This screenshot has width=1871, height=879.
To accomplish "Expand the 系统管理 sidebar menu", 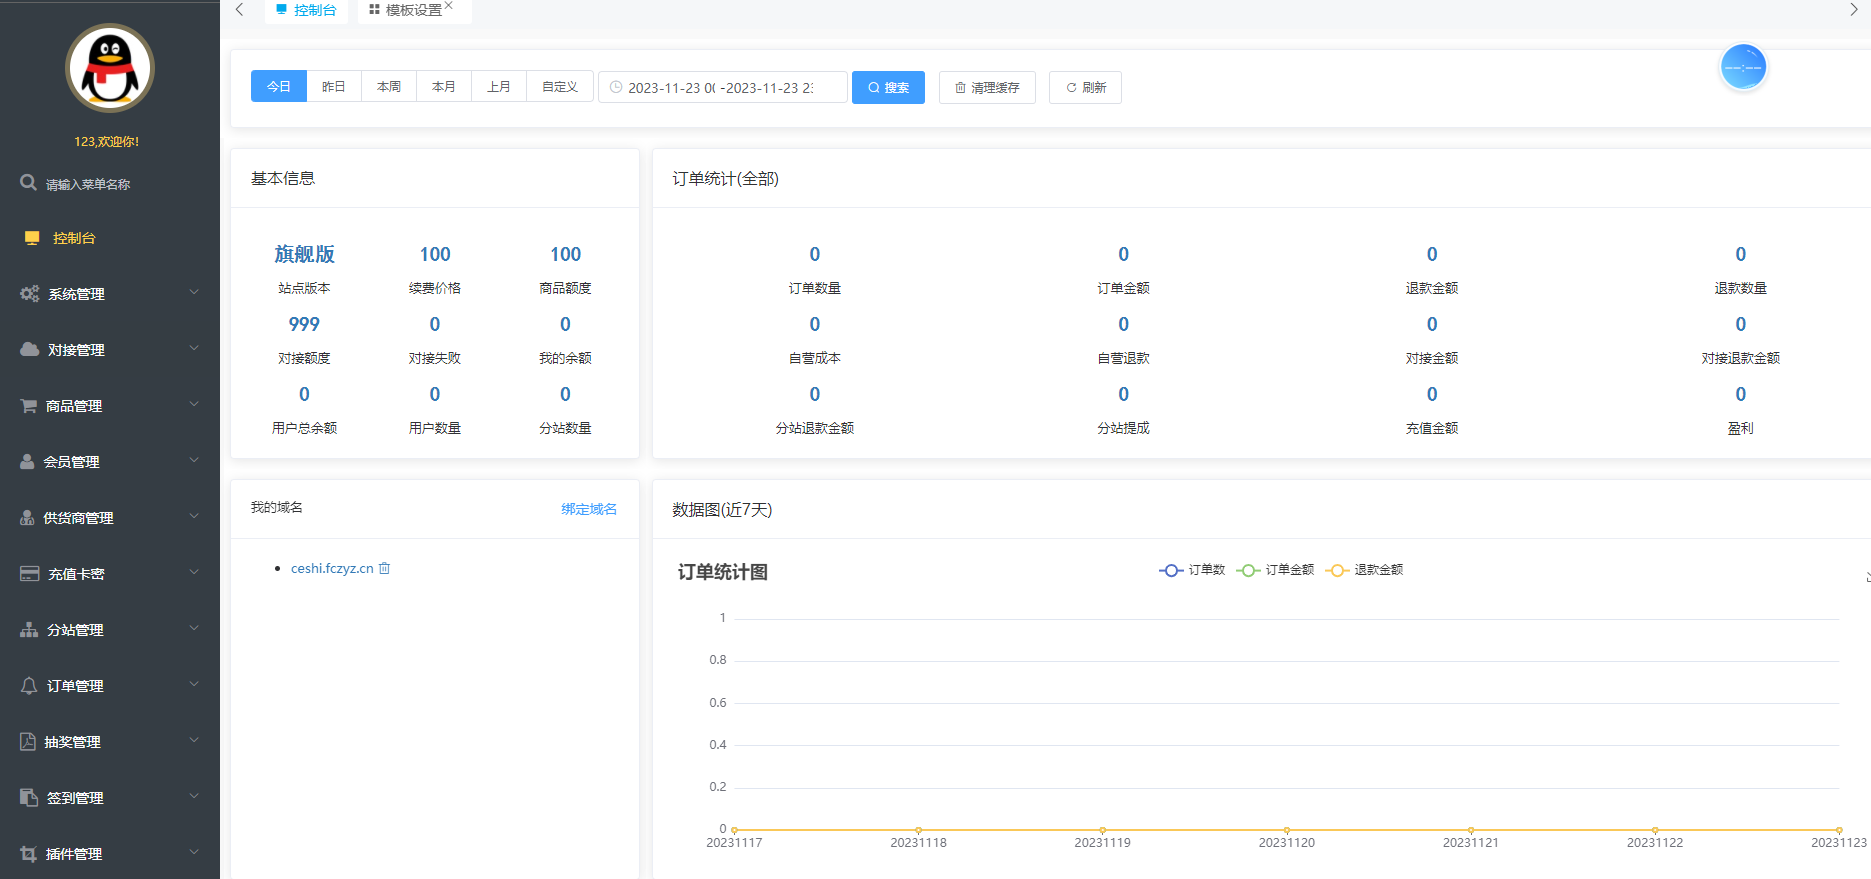I will [109, 294].
